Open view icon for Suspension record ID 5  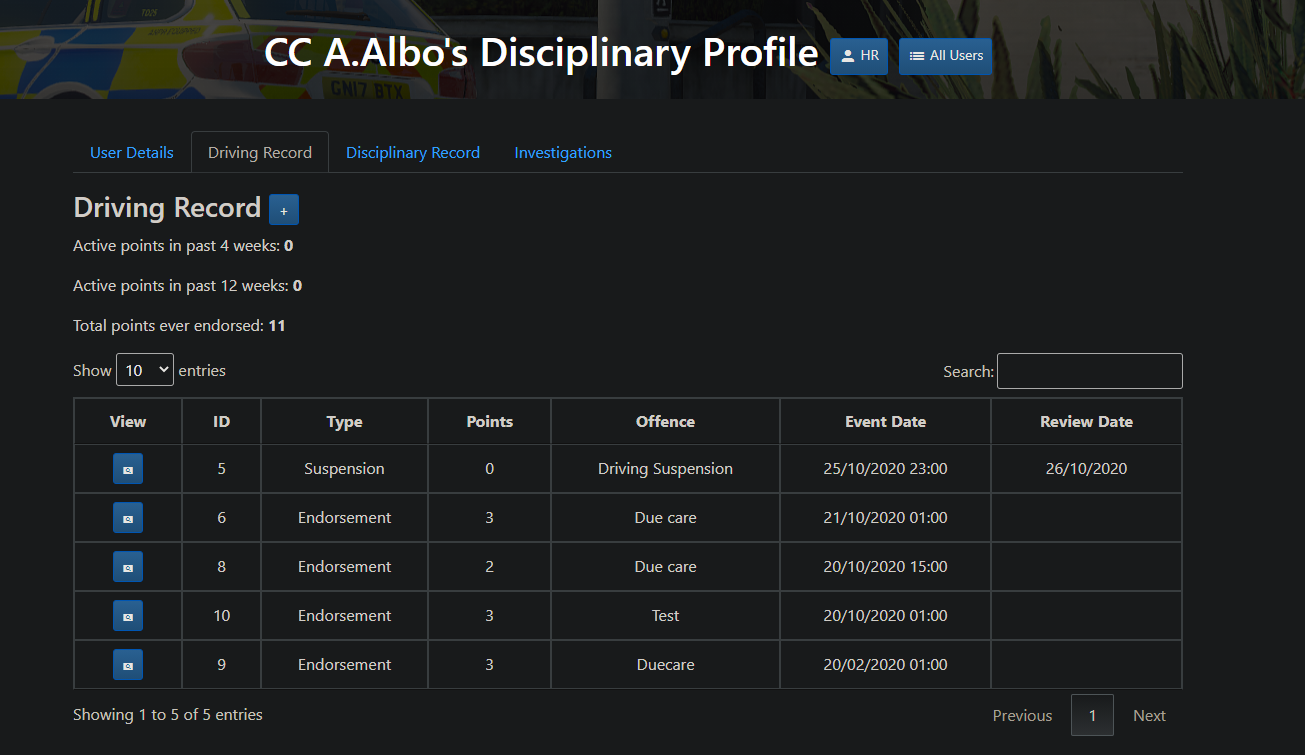[x=128, y=469]
